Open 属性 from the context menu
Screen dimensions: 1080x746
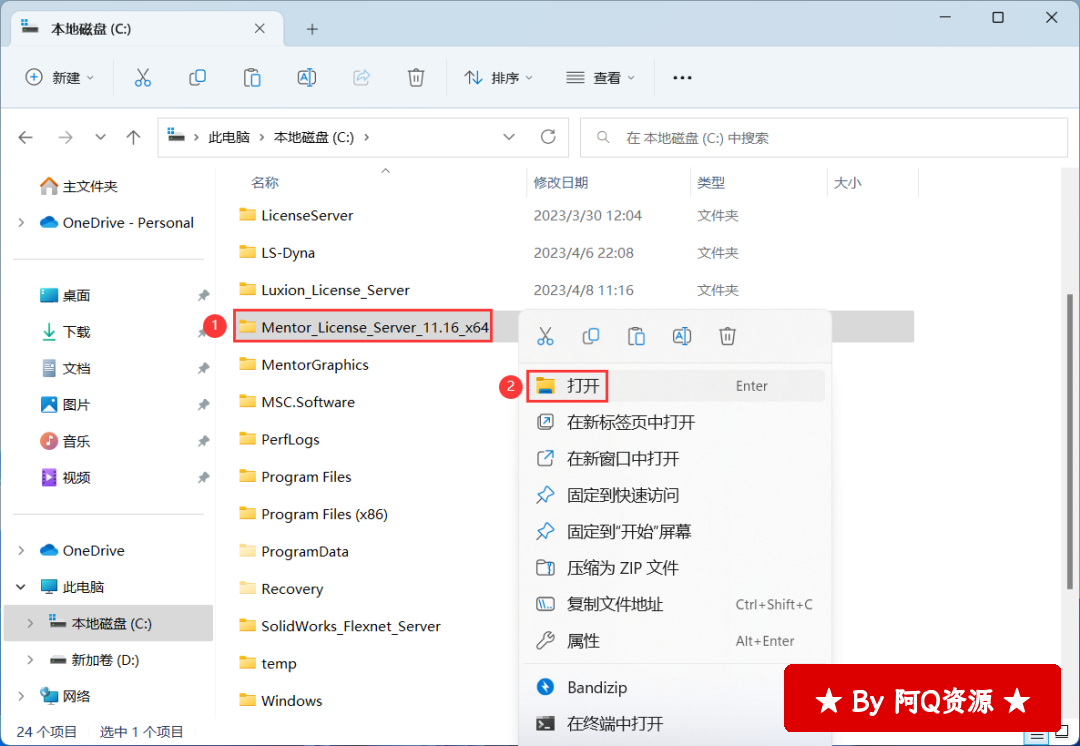point(675,641)
